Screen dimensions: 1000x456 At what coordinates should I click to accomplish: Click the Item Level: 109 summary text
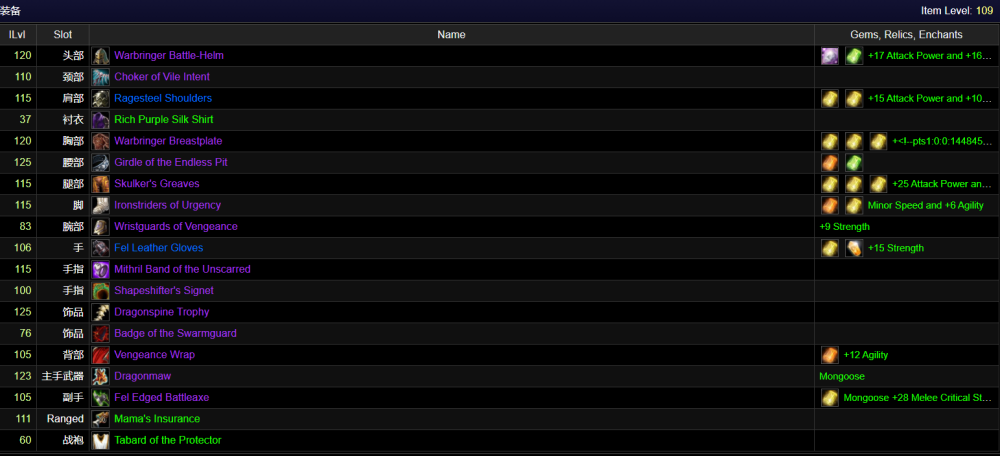pos(957,11)
